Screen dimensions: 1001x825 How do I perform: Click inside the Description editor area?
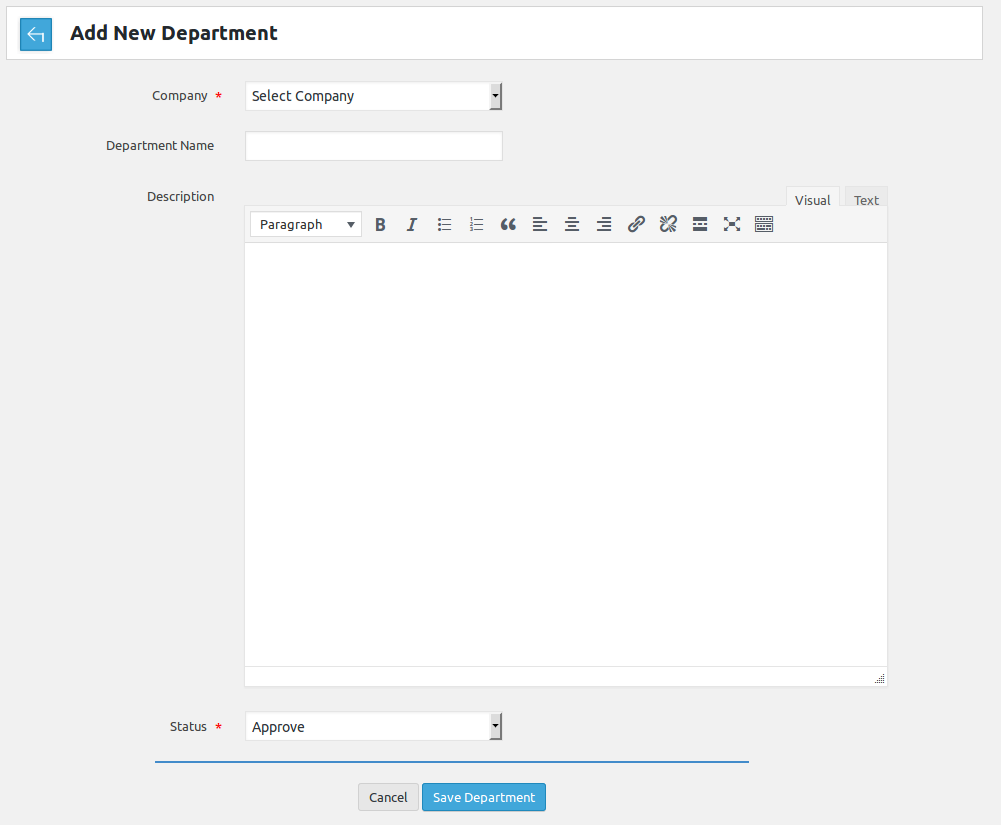pos(566,455)
